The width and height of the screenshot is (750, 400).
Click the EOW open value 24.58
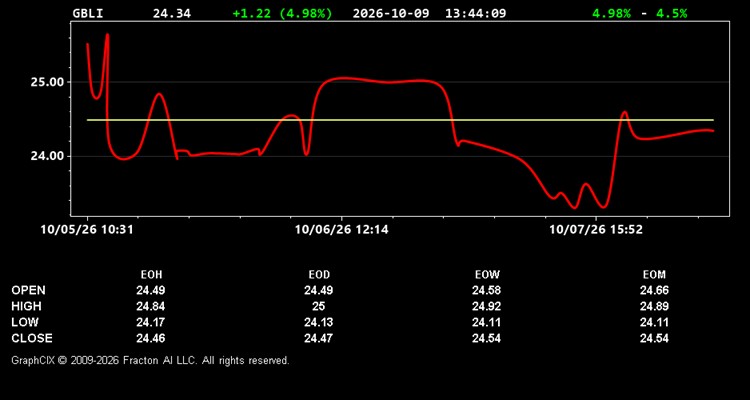tap(486, 290)
